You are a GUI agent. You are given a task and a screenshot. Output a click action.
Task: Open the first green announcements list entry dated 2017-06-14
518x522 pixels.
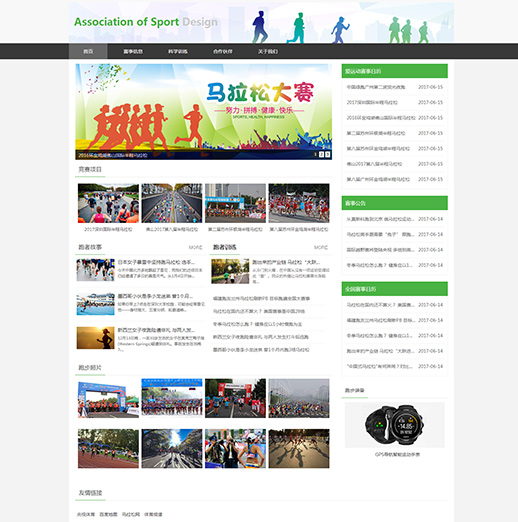(394, 219)
